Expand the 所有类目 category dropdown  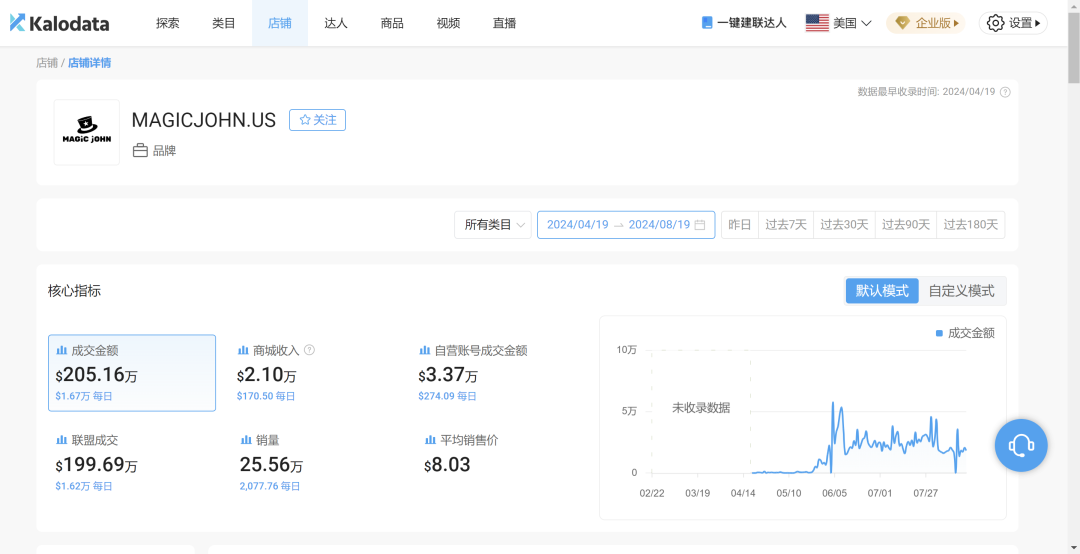coord(492,225)
